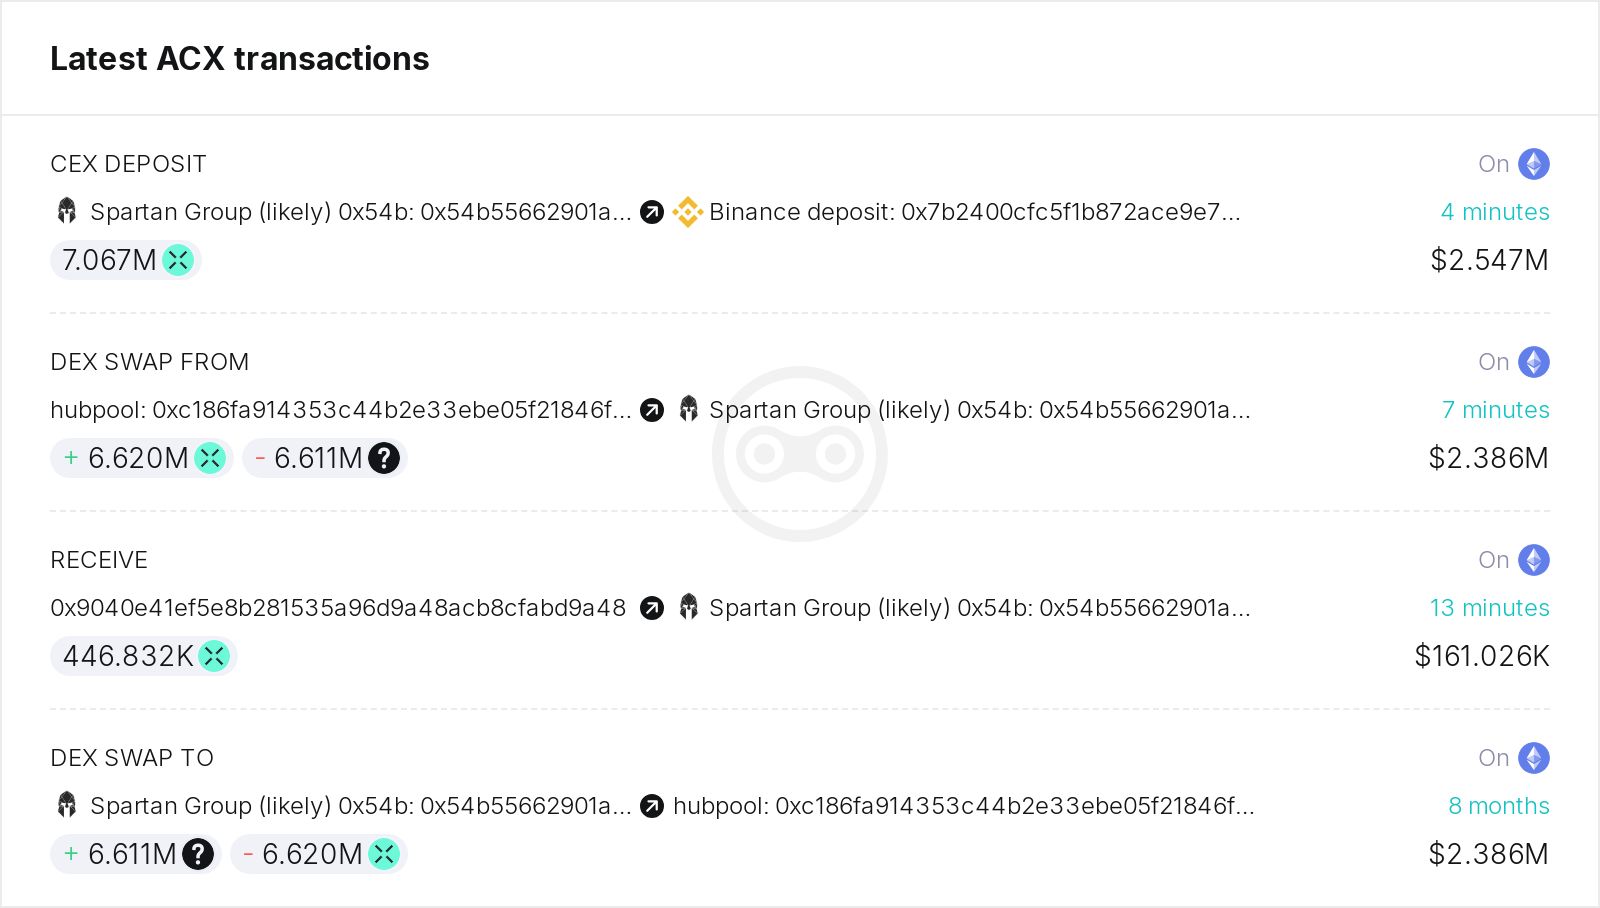Click the Ethereum icon in DEX SWAP FROM row
1600x908 pixels.
(1534, 362)
